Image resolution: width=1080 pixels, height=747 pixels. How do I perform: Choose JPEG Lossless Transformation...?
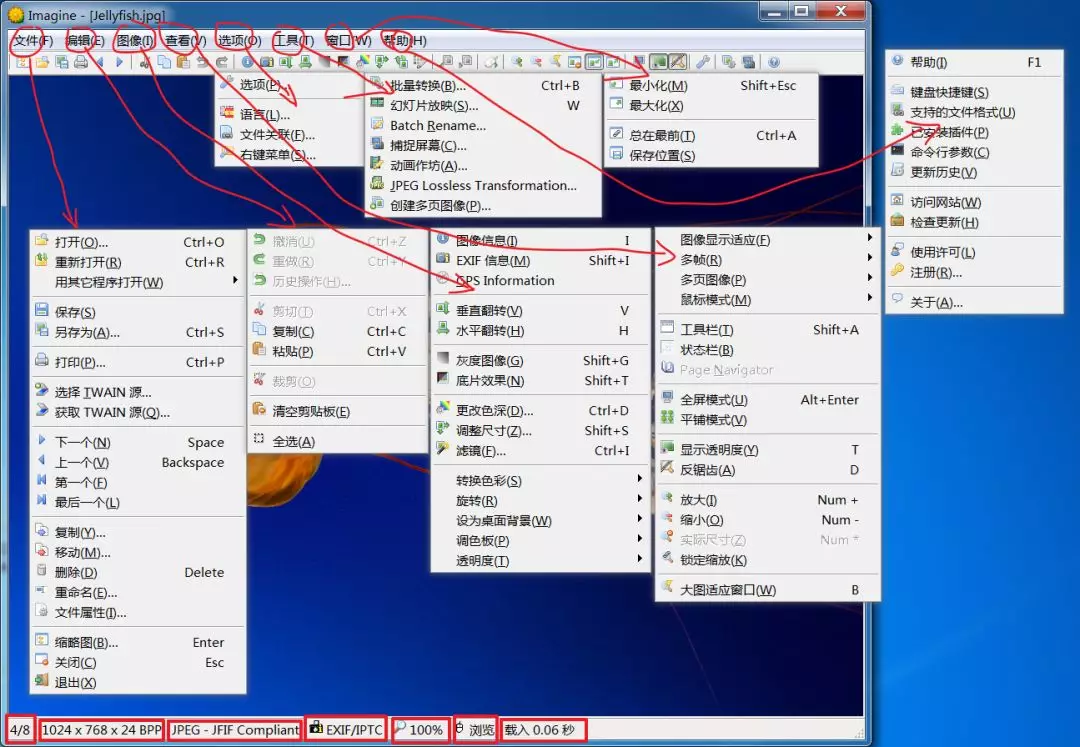coord(482,185)
